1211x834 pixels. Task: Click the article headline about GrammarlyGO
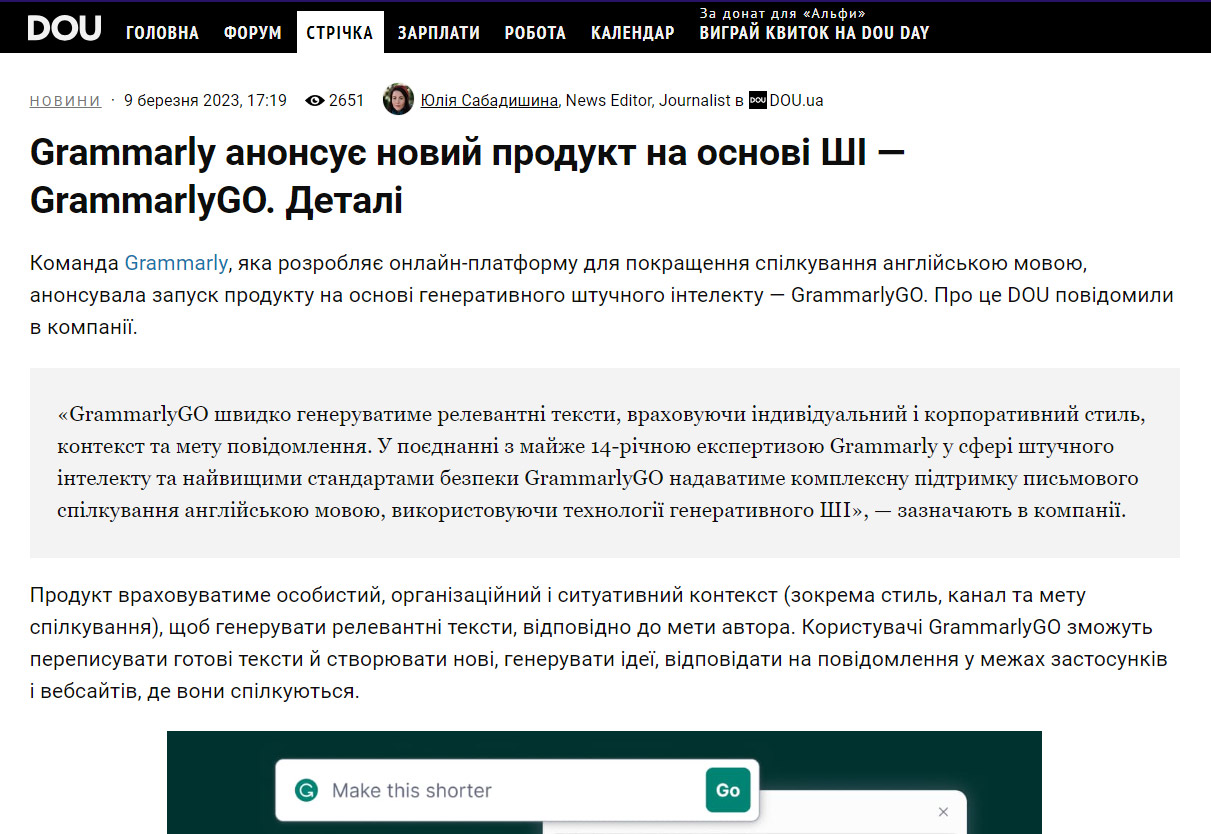click(468, 177)
